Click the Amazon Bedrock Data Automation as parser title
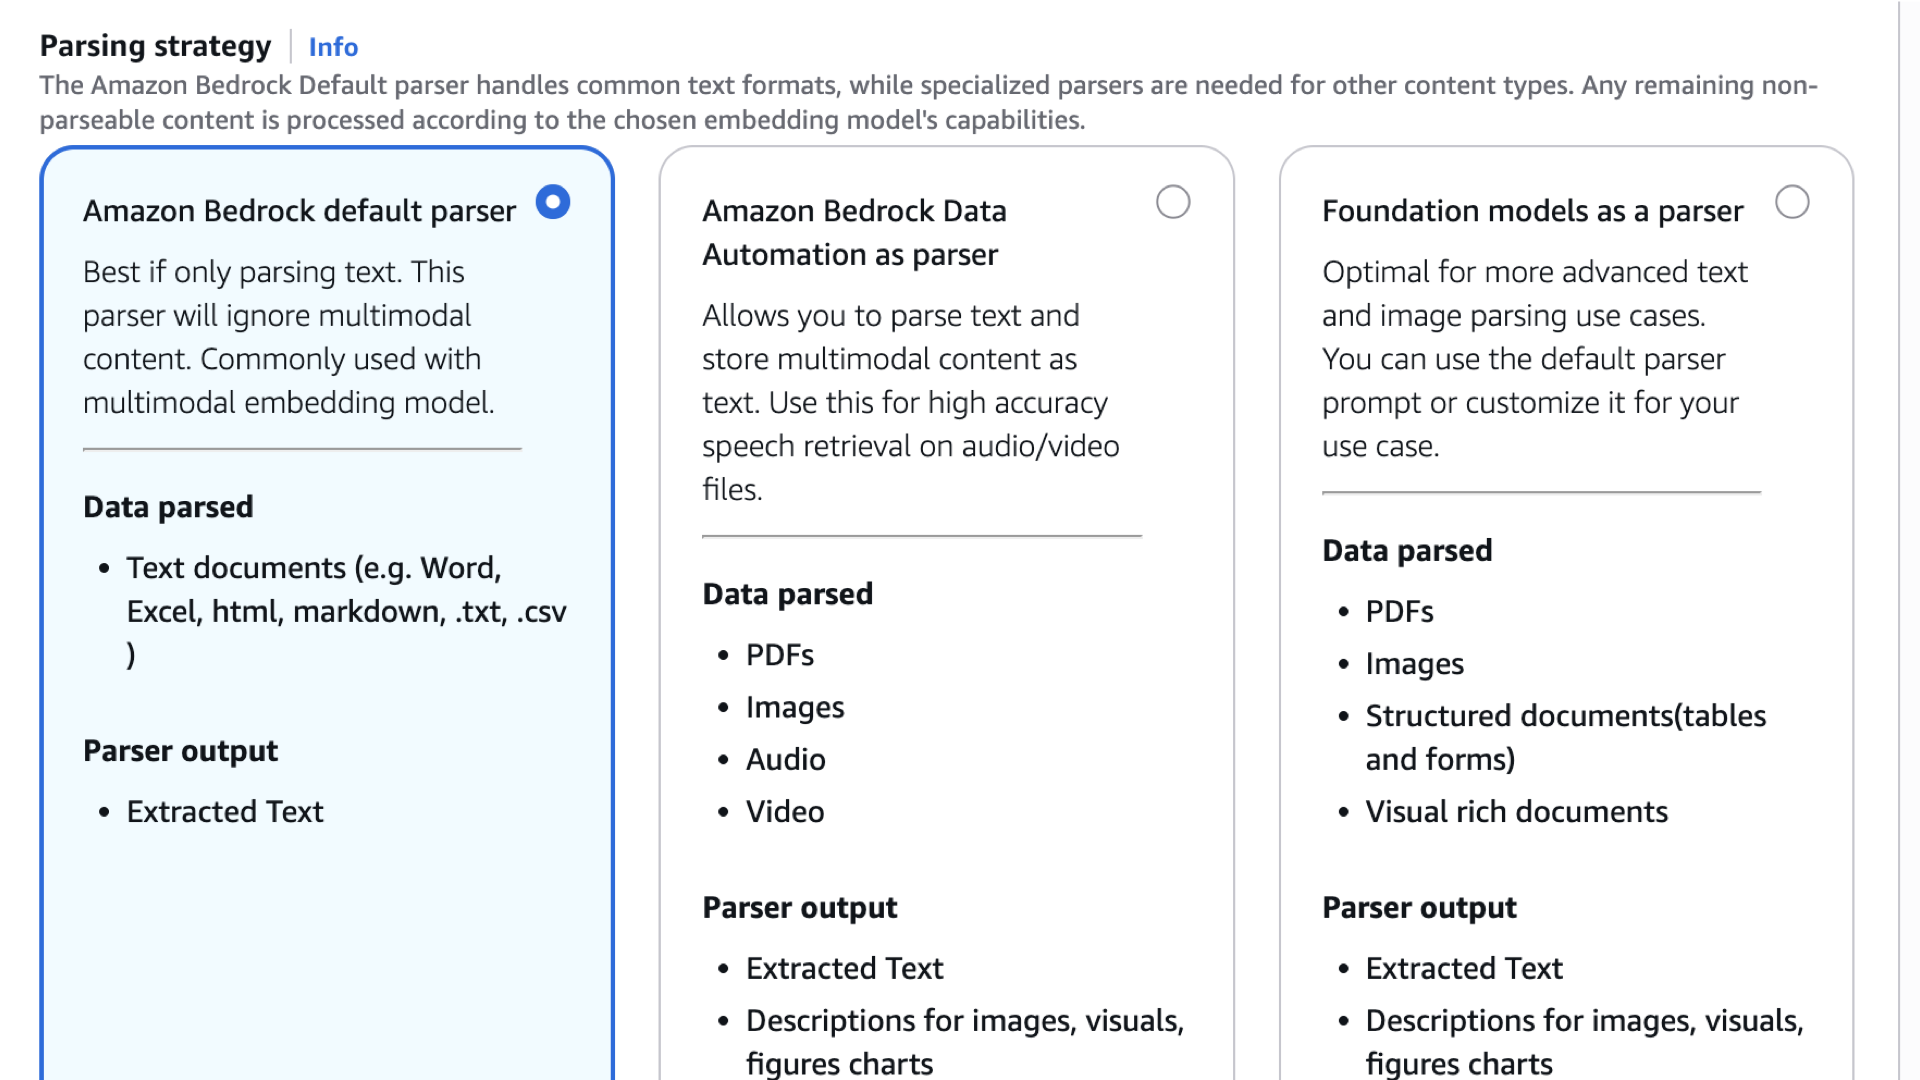Image resolution: width=1920 pixels, height=1080 pixels. coord(854,233)
